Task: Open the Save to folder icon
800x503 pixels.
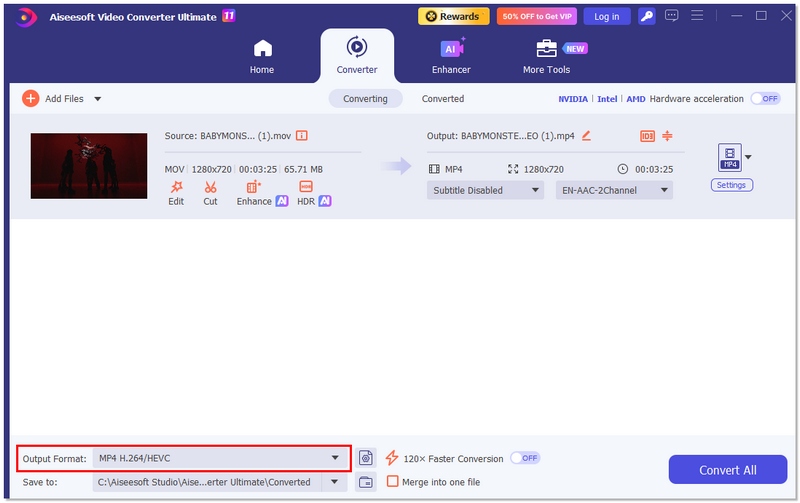Action: click(x=366, y=482)
